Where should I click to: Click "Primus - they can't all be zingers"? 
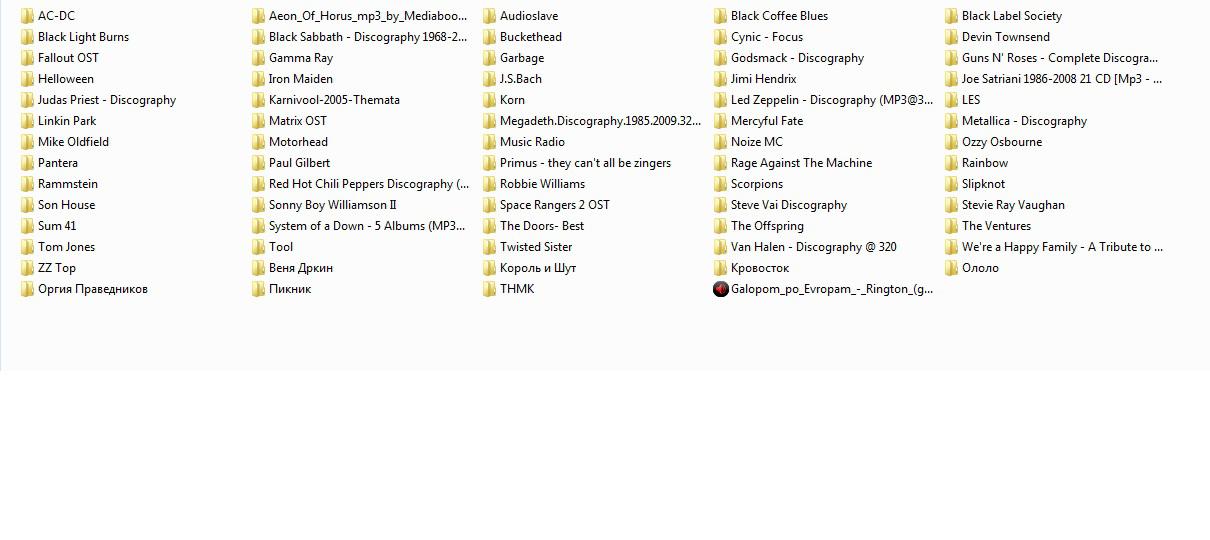point(586,163)
